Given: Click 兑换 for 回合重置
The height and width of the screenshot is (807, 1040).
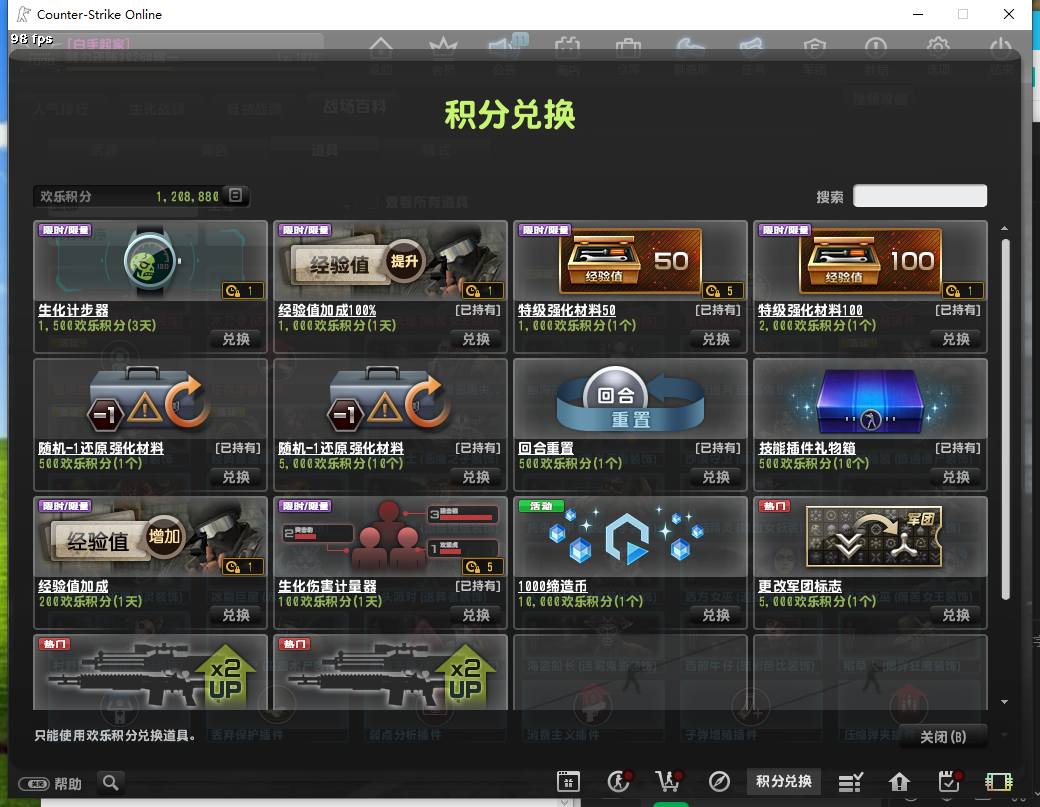Looking at the screenshot, I should point(716,477).
